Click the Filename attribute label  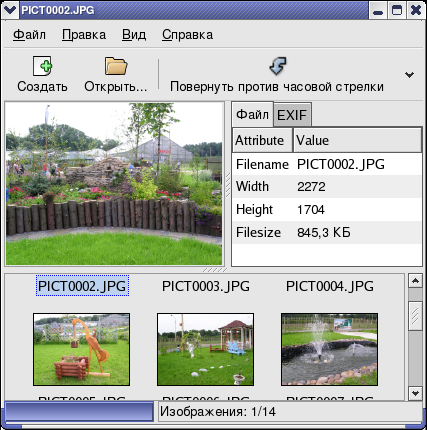click(262, 164)
